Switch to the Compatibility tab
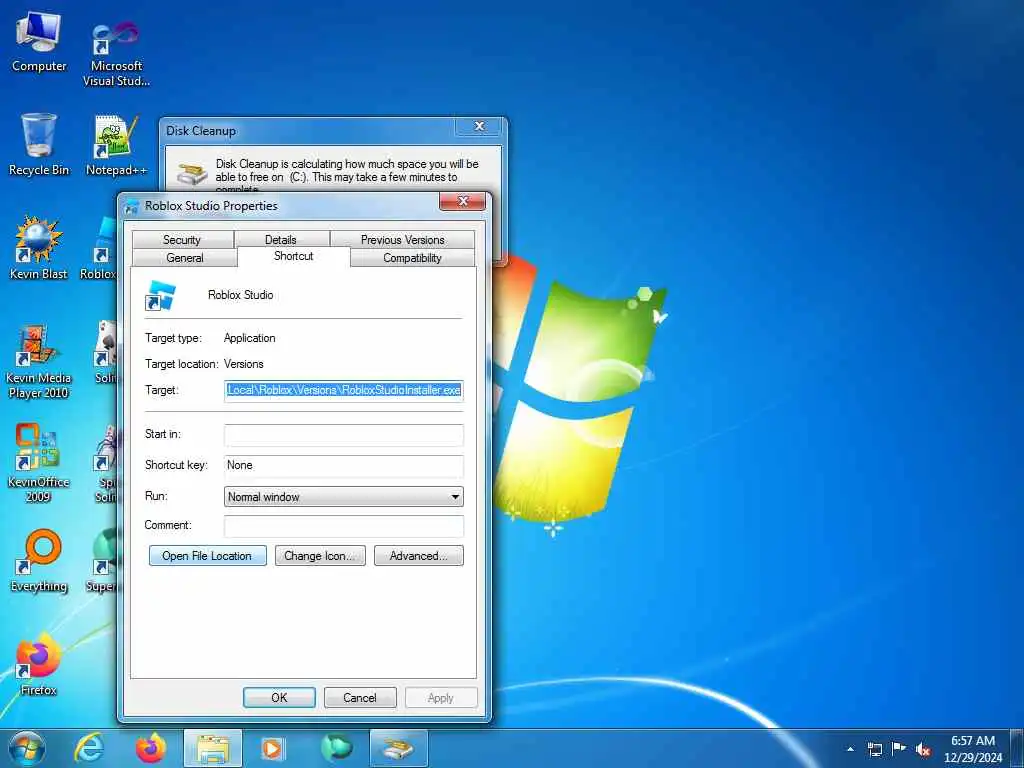Viewport: 1024px width, 768px height. pos(413,258)
